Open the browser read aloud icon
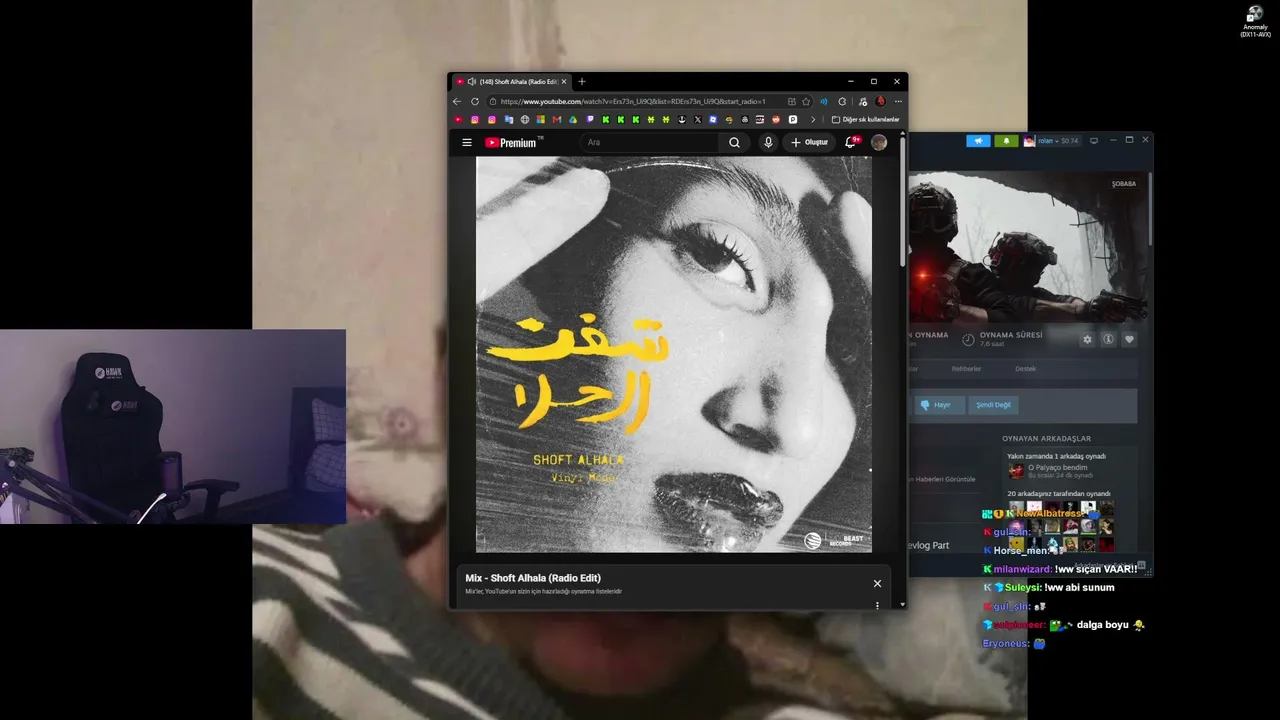The image size is (1280, 720). 824,101
